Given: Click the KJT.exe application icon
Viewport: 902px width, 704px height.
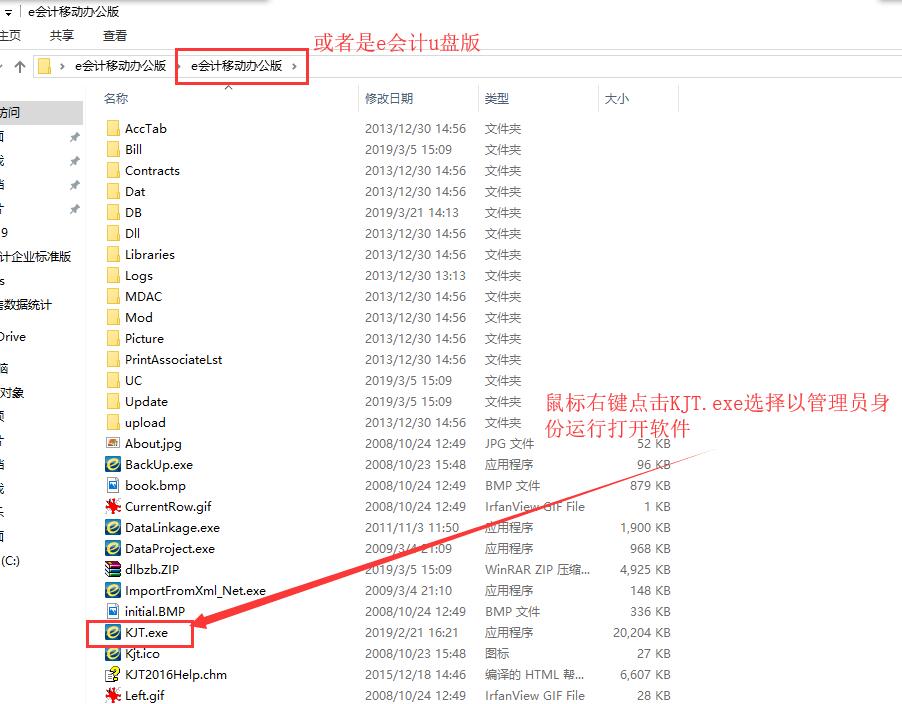Looking at the screenshot, I should [113, 632].
